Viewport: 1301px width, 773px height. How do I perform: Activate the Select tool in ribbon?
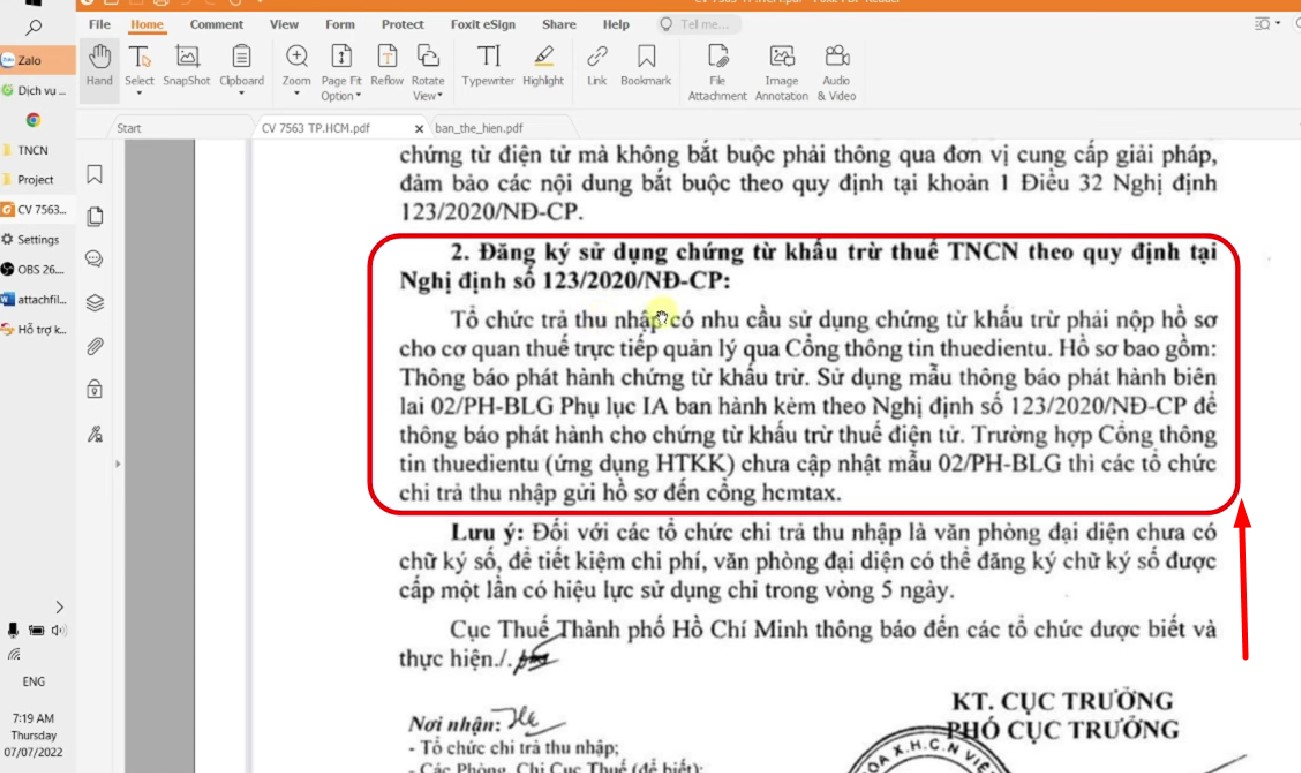point(139,64)
